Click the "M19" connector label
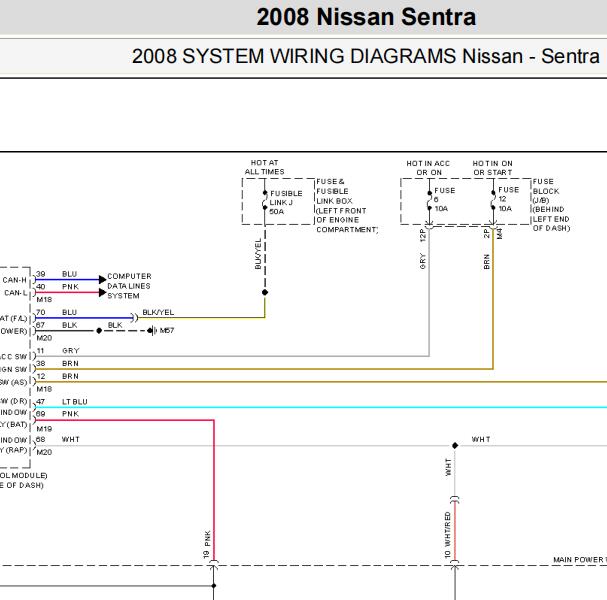 tap(44, 429)
